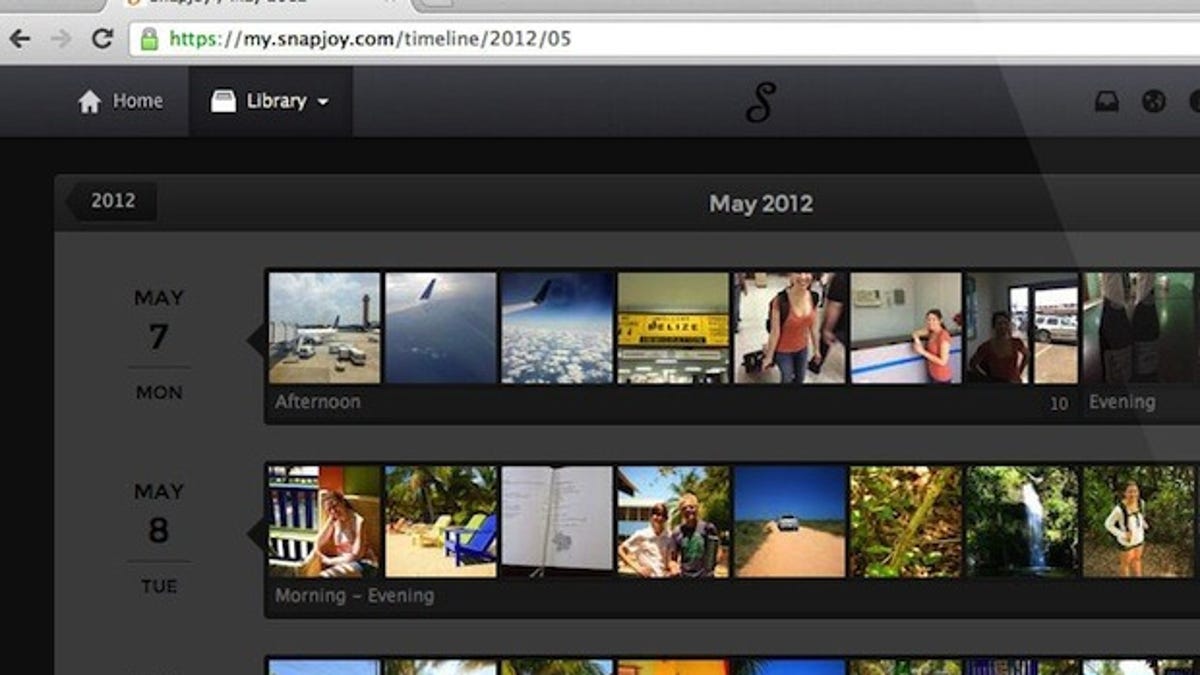The width and height of the screenshot is (1200, 675).
Task: Click the globe icon in the header
Action: click(x=1154, y=101)
